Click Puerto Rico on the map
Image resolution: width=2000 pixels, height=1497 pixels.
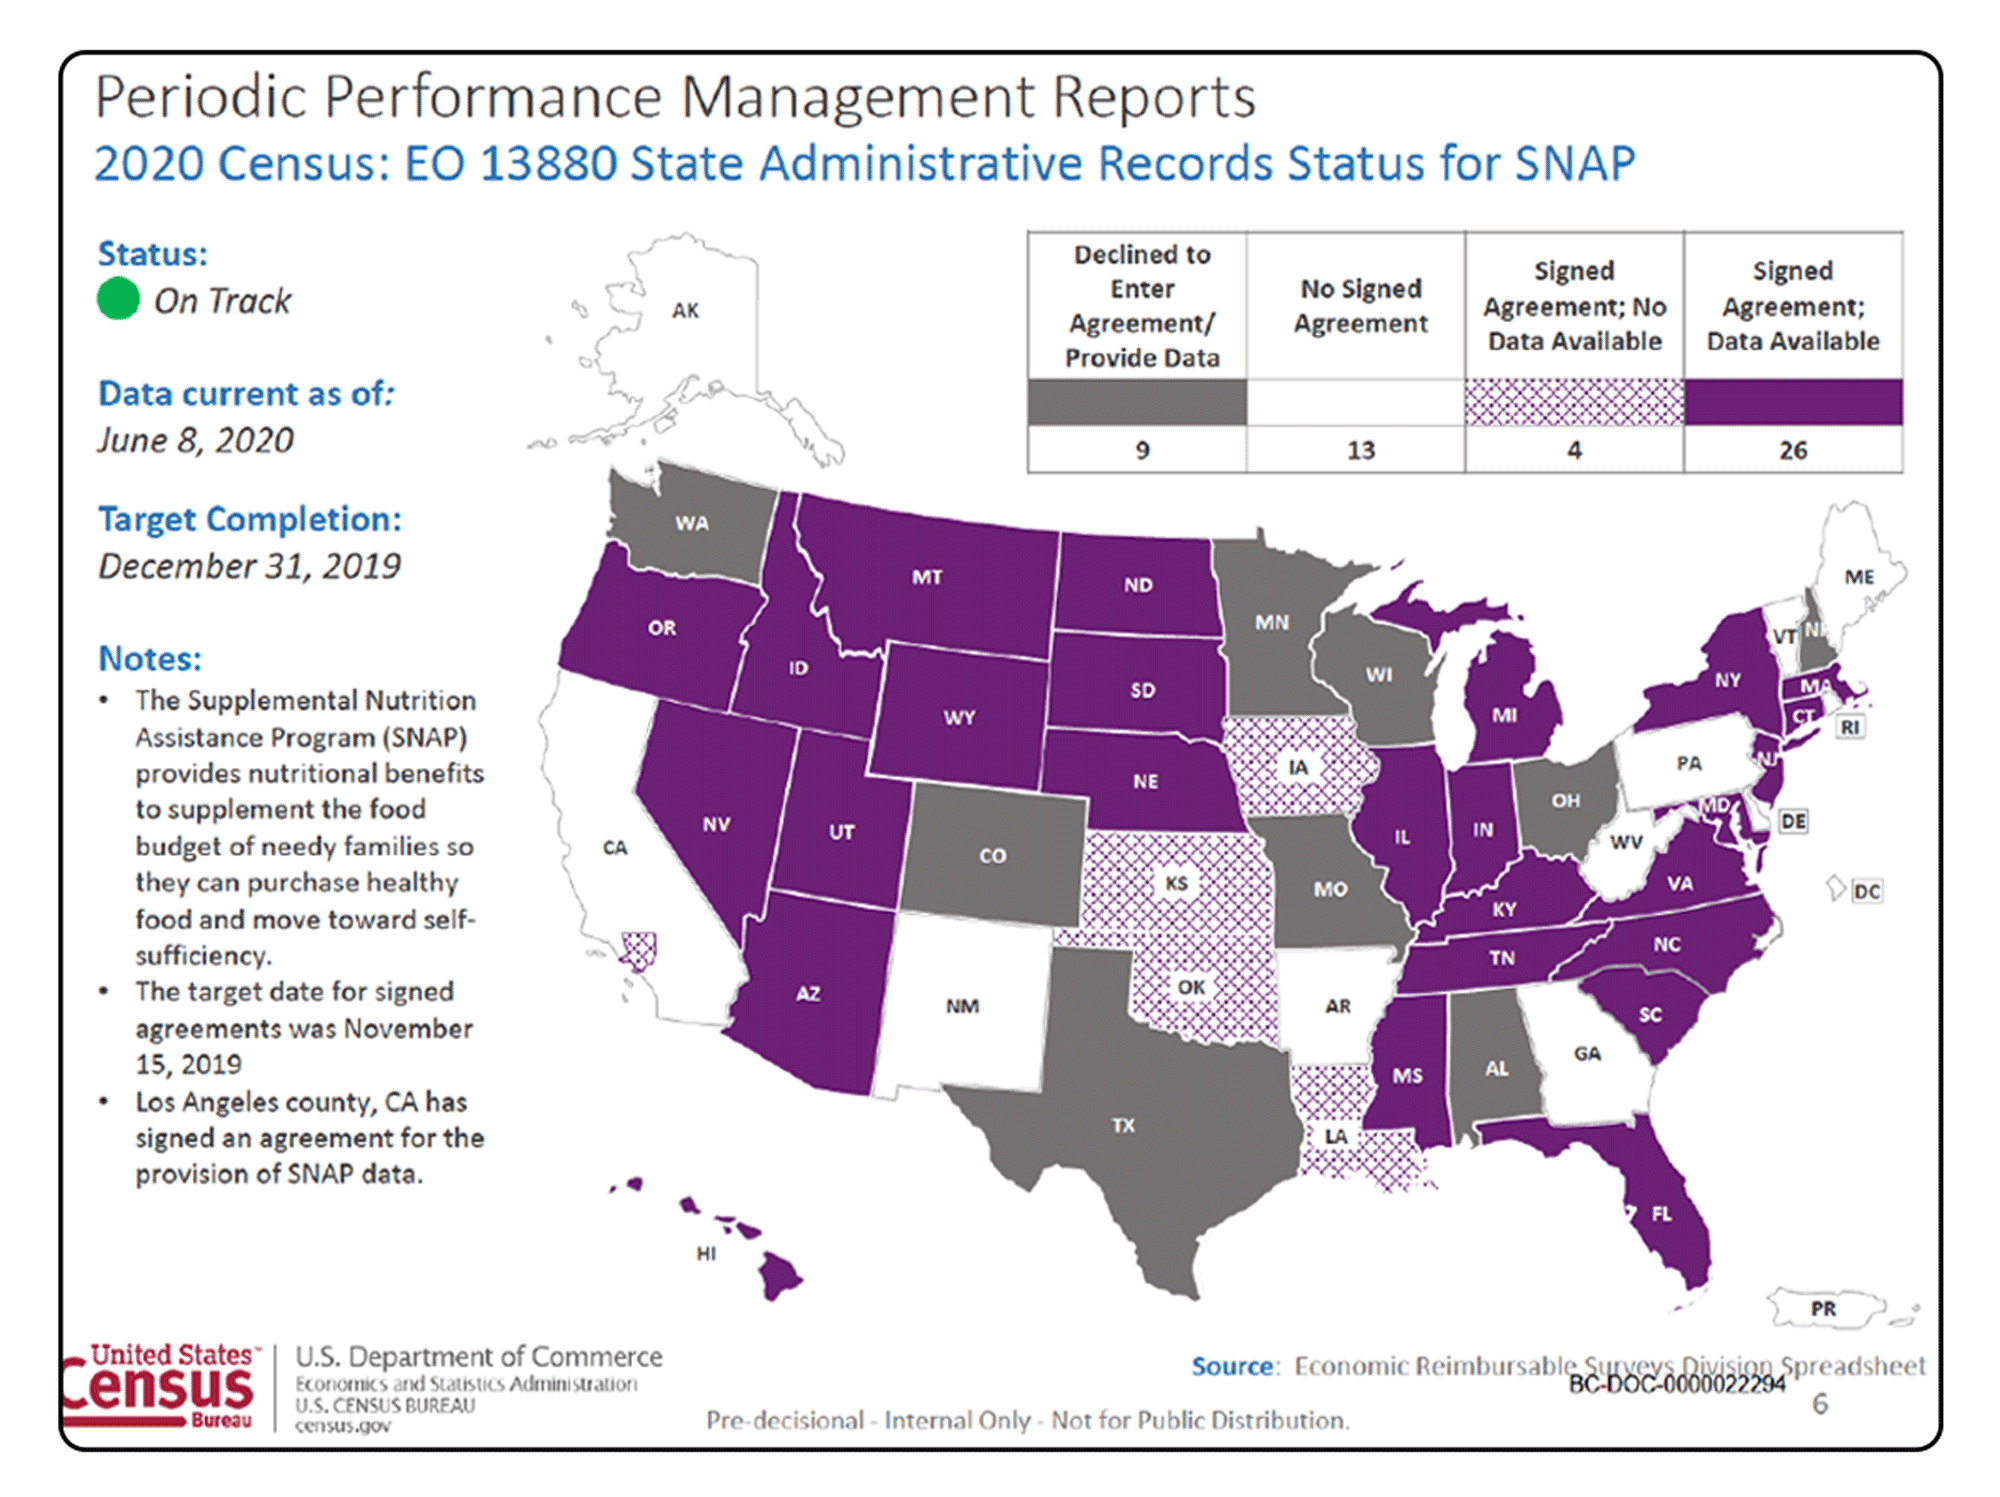(1824, 1308)
